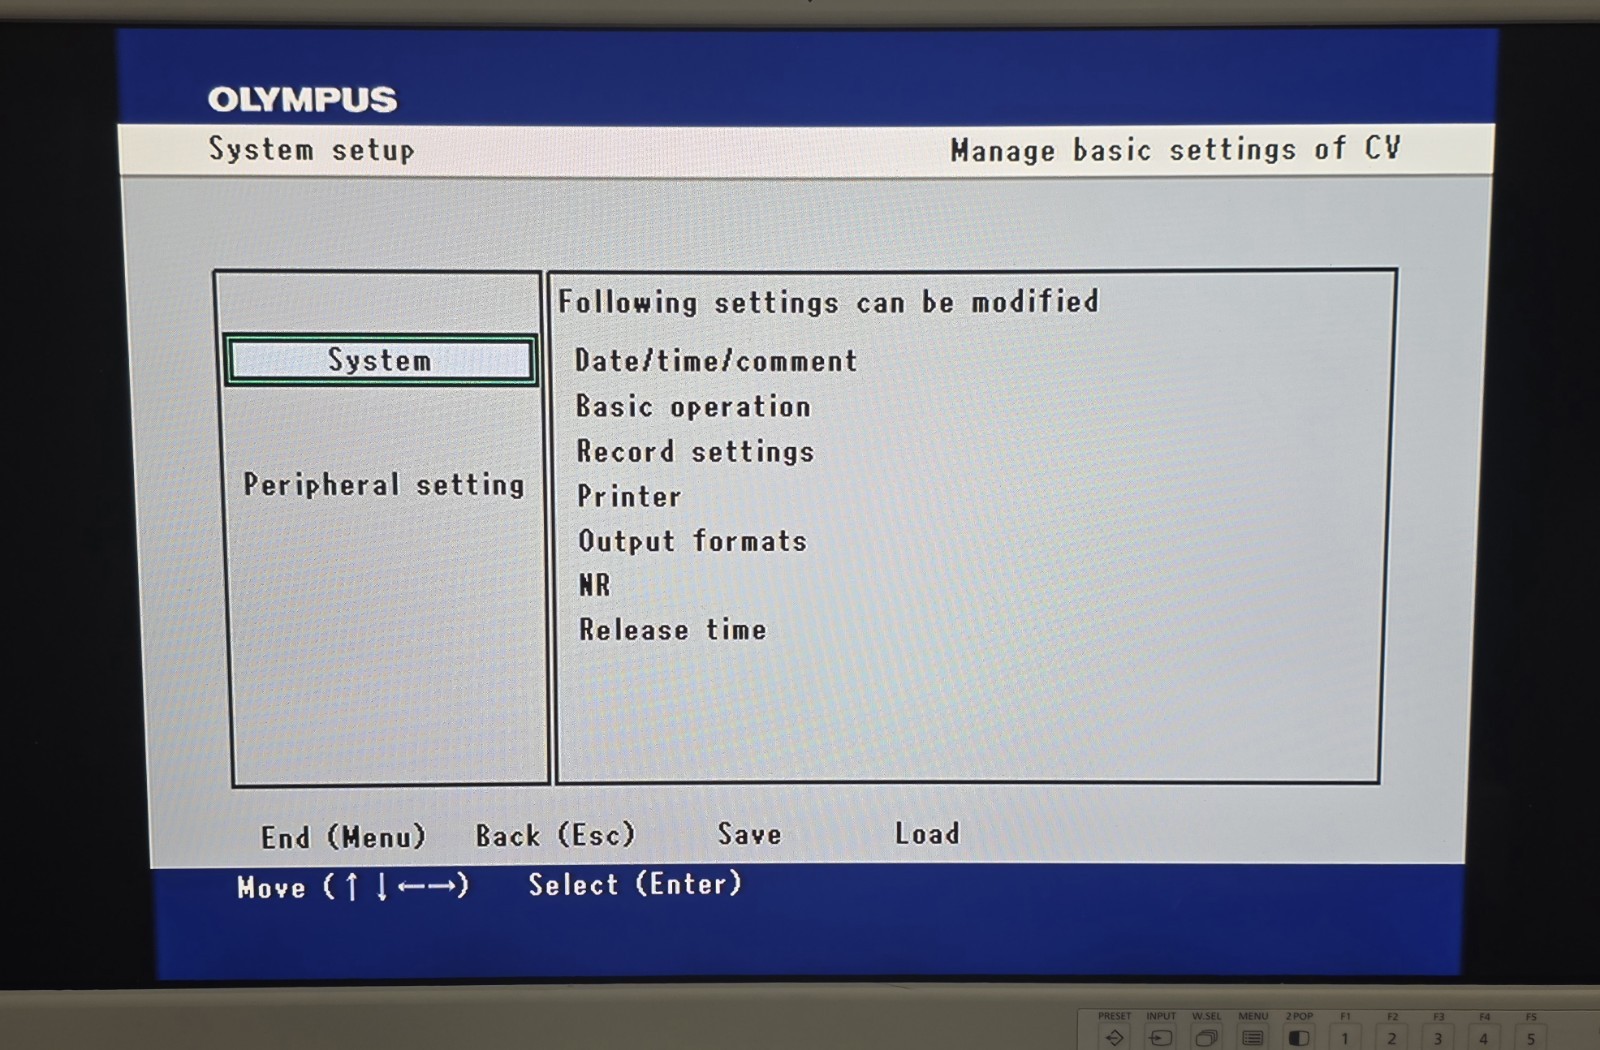Tap the F4 function button

[x=1484, y=1038]
